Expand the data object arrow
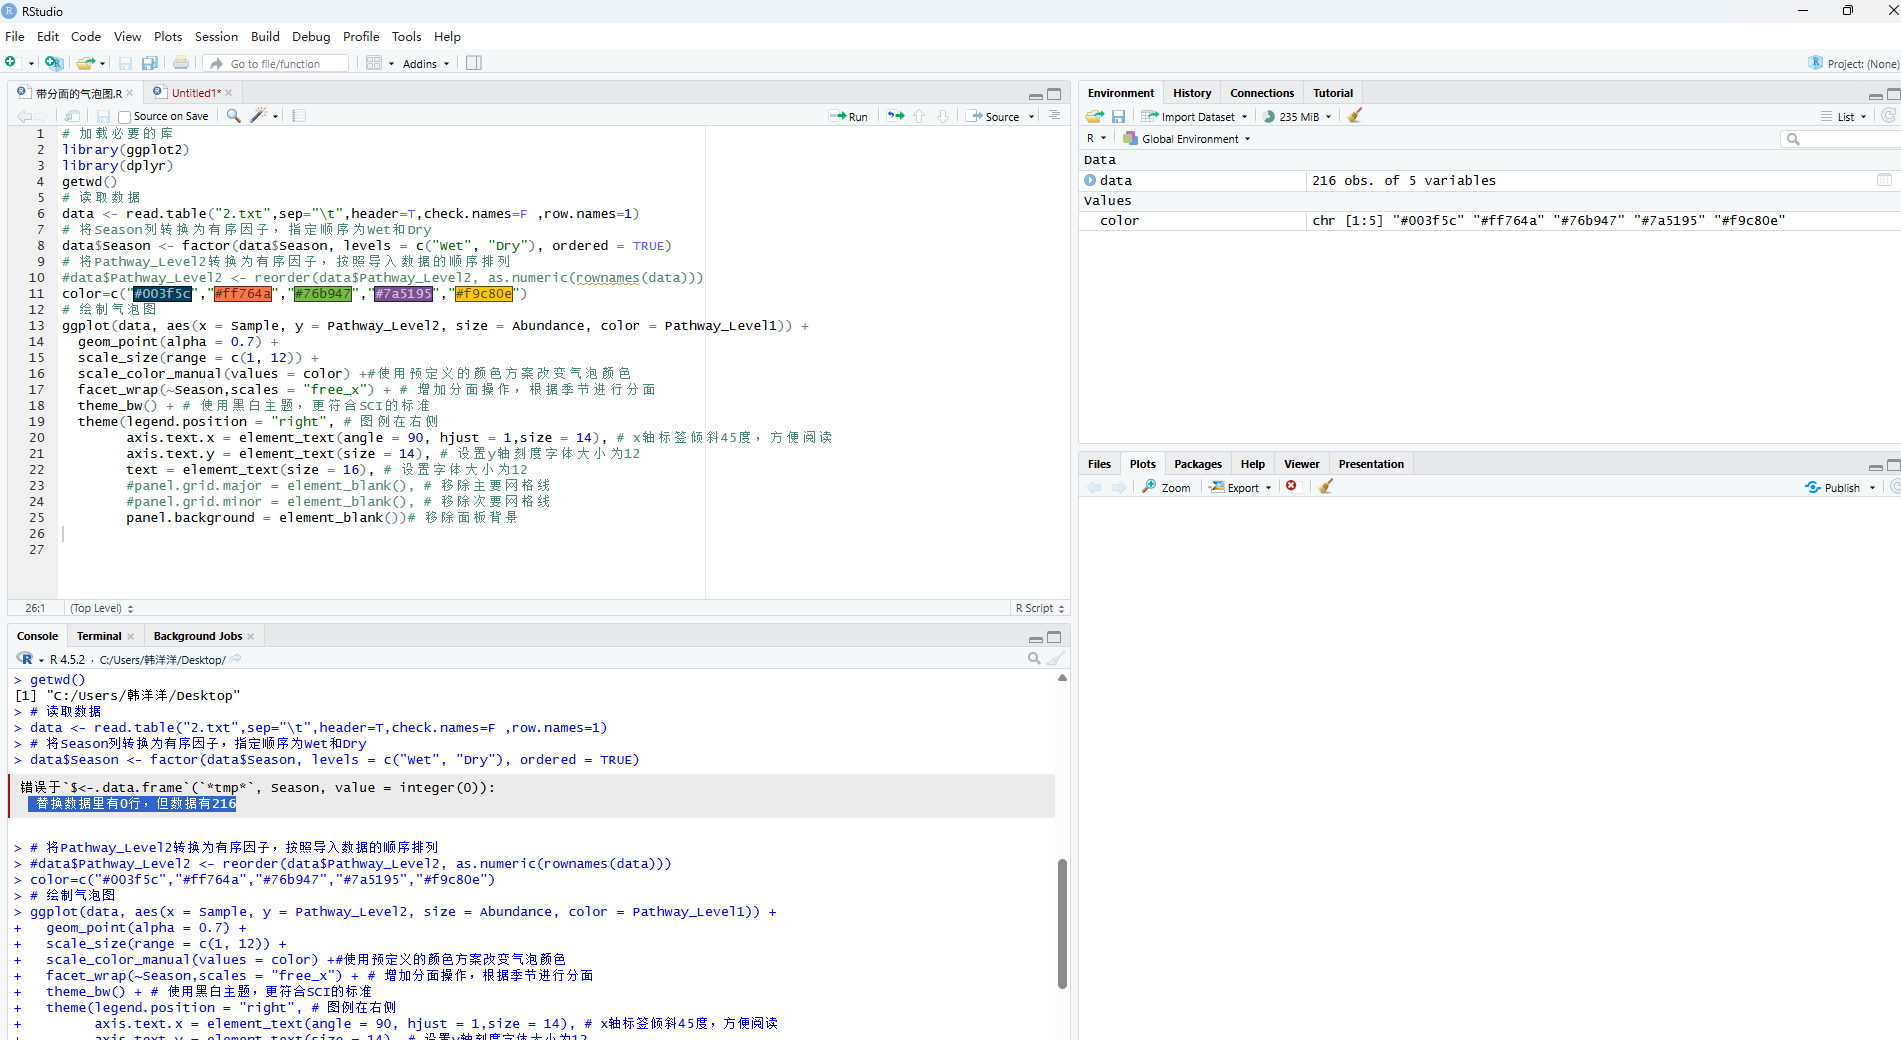The height and width of the screenshot is (1040, 1901). click(x=1090, y=180)
